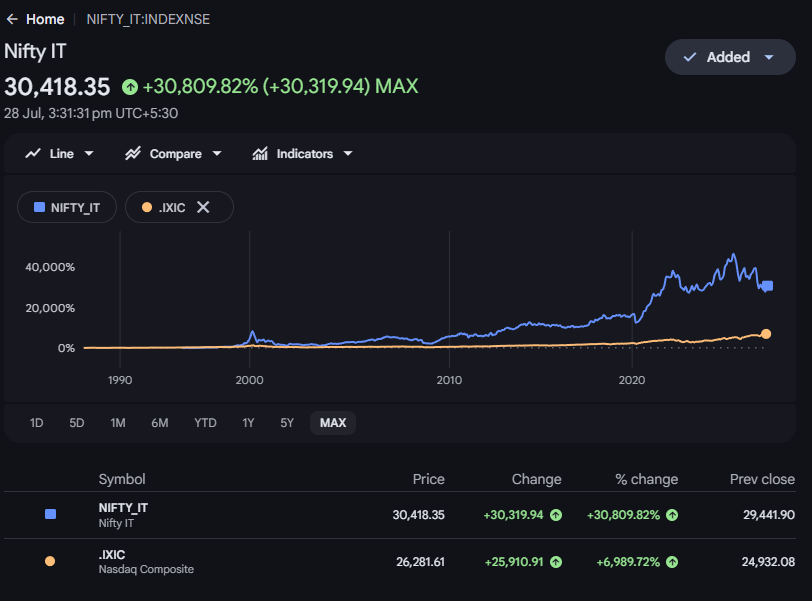Click the 2000 peak on the blue line

pos(252,332)
